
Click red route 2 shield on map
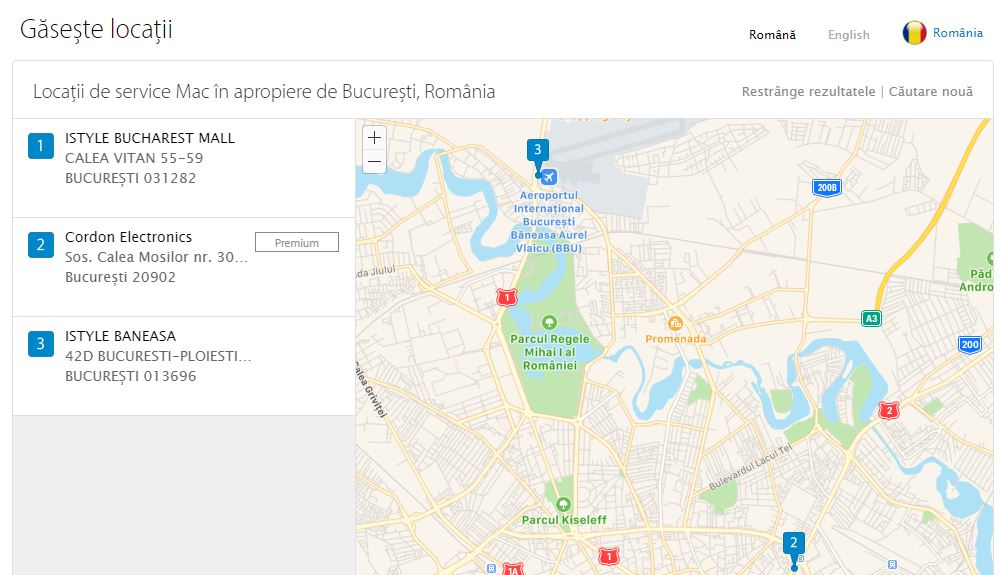pos(889,410)
